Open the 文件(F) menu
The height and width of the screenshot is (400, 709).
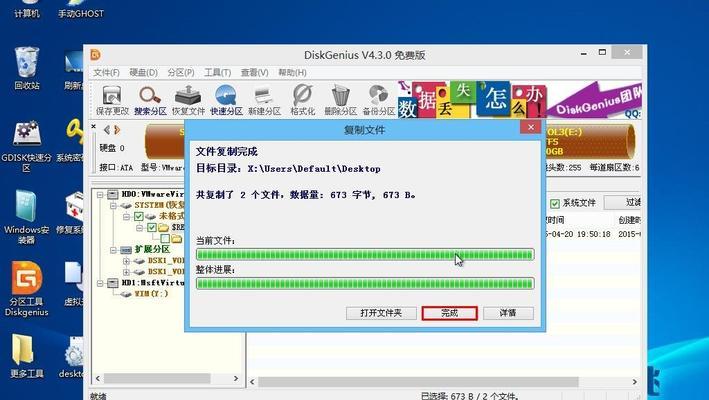(x=106, y=73)
